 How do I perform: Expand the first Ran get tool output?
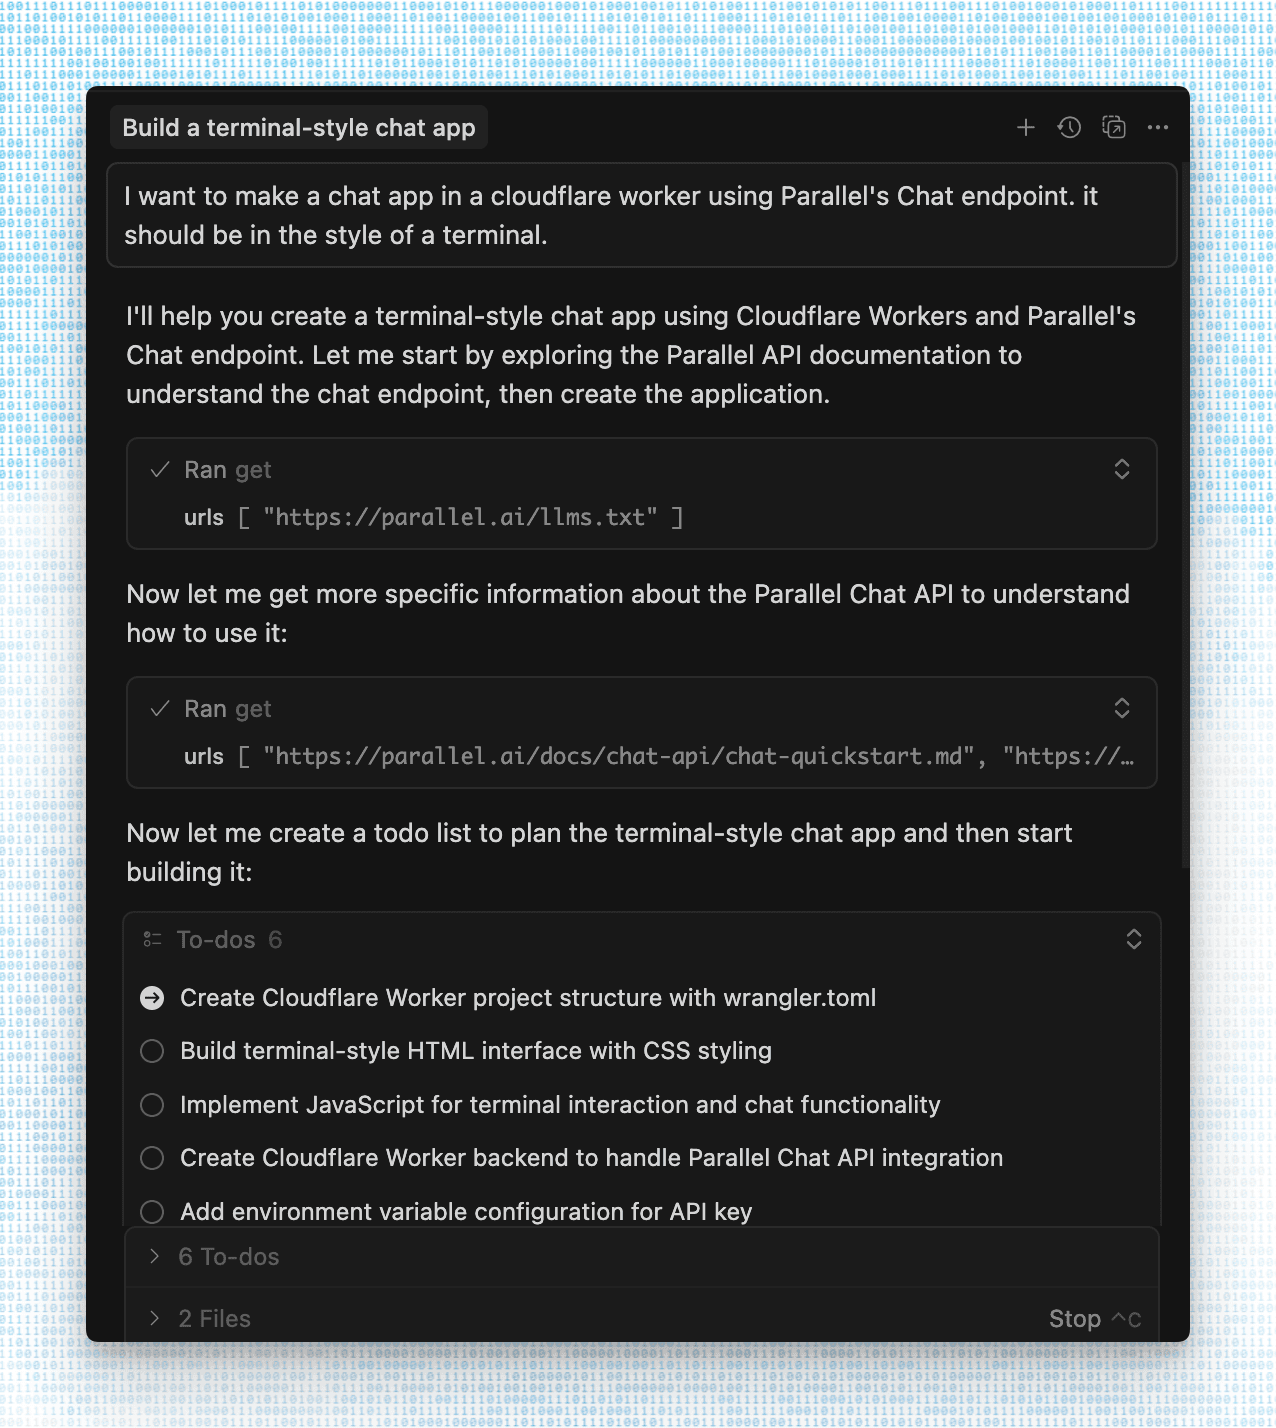pyautogui.click(x=1122, y=469)
